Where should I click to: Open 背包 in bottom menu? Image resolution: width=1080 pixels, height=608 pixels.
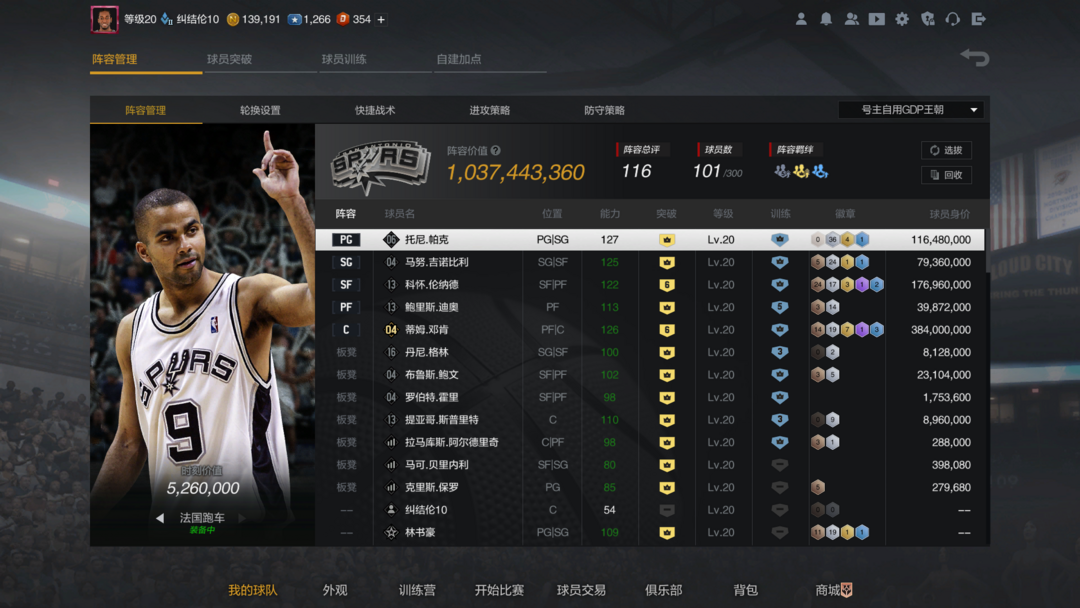[745, 590]
